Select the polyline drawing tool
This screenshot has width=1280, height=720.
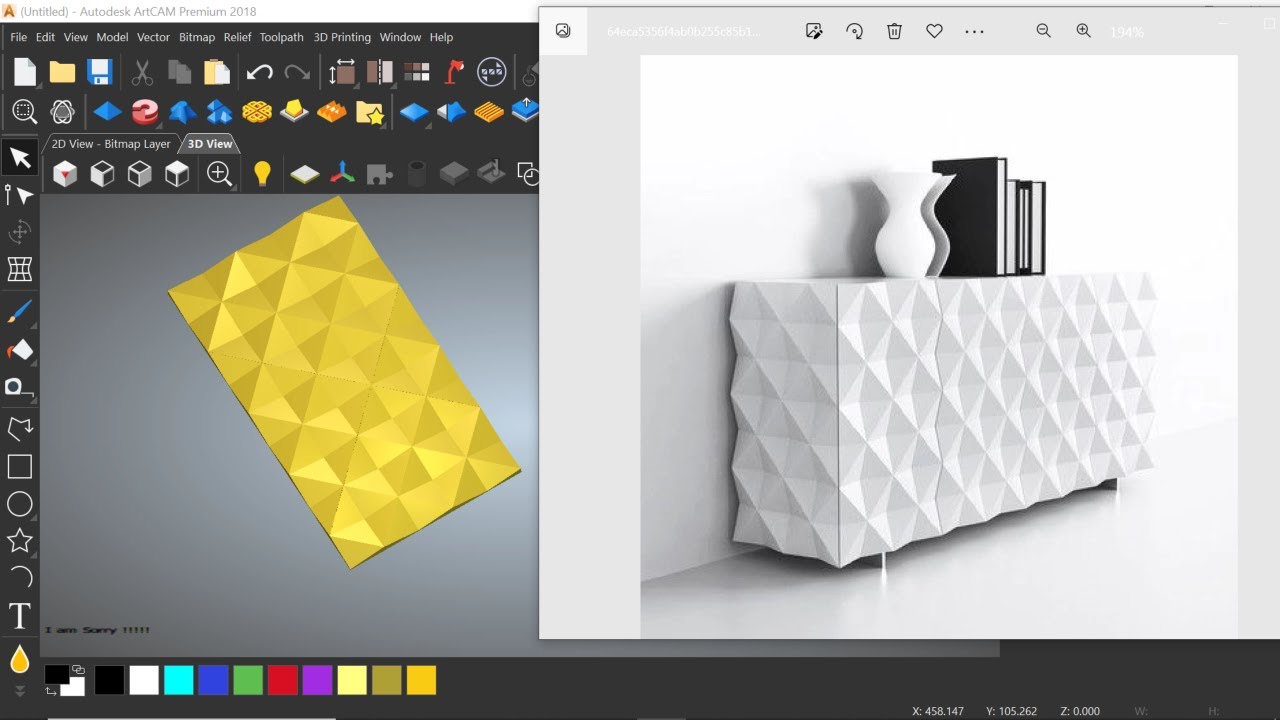pyautogui.click(x=20, y=429)
